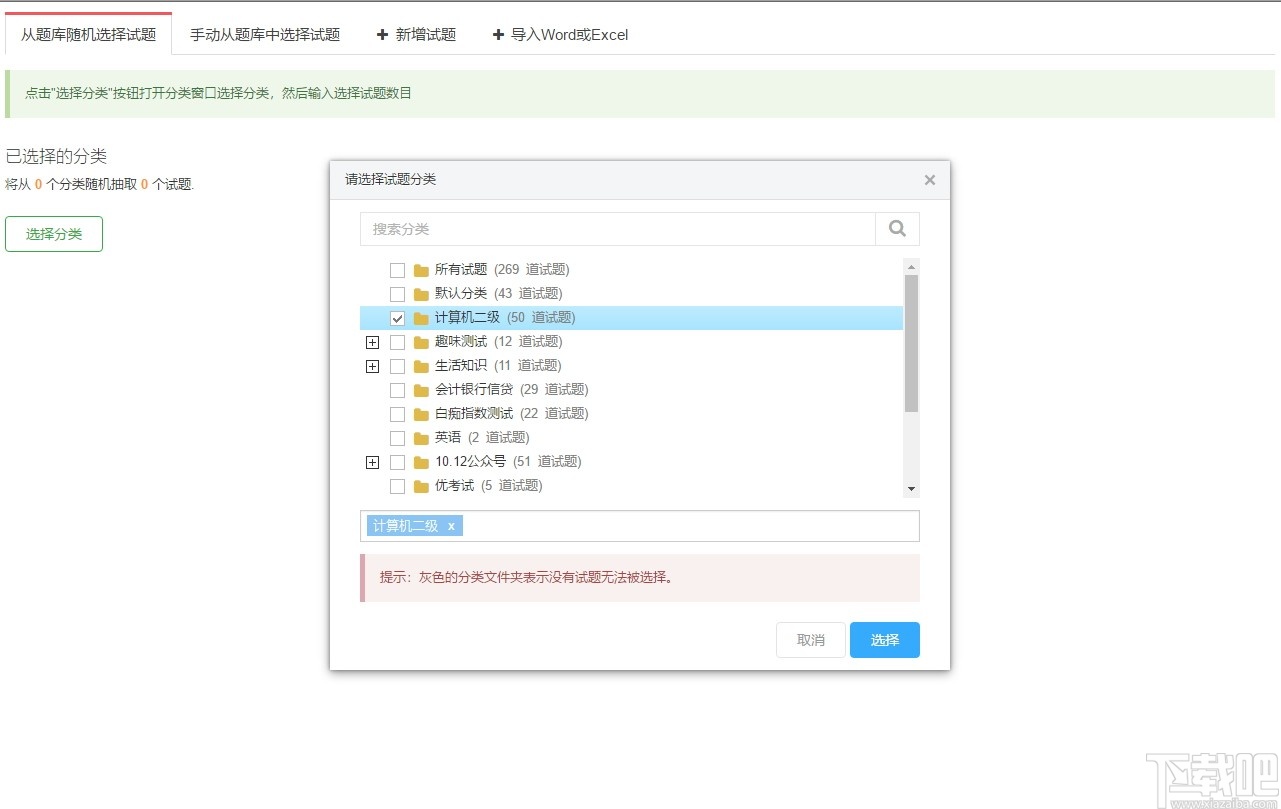Click the folder icon beside 会计银行信贷
This screenshot has height=809, width=1281.
point(420,389)
